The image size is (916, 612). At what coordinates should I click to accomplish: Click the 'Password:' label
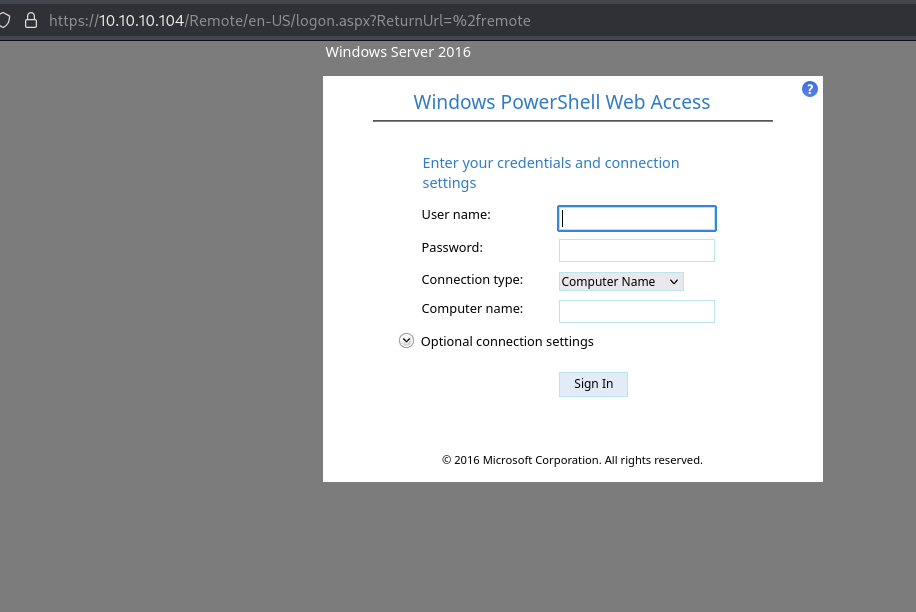[452, 248]
